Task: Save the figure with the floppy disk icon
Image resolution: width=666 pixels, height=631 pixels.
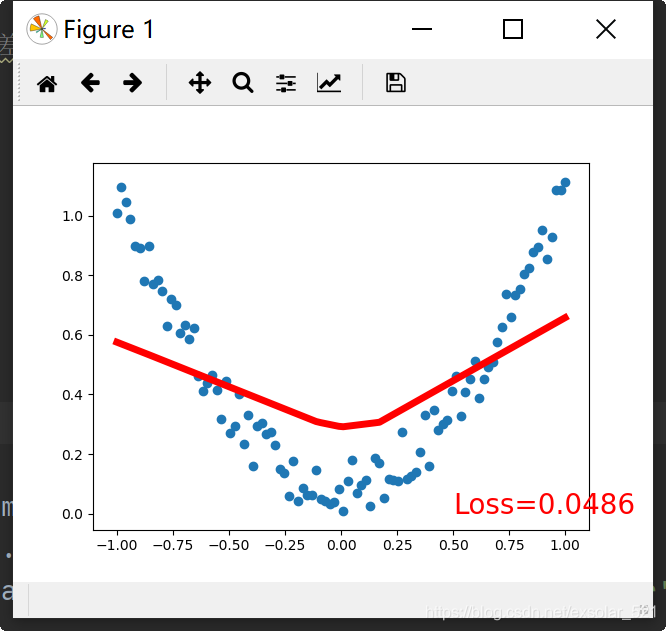Action: 395,82
